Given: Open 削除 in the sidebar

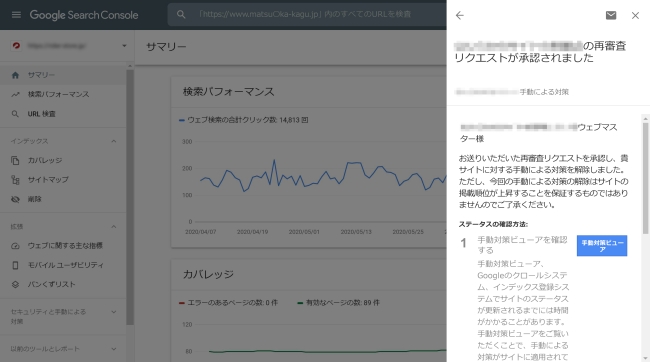Looking at the screenshot, I should pos(63,199).
